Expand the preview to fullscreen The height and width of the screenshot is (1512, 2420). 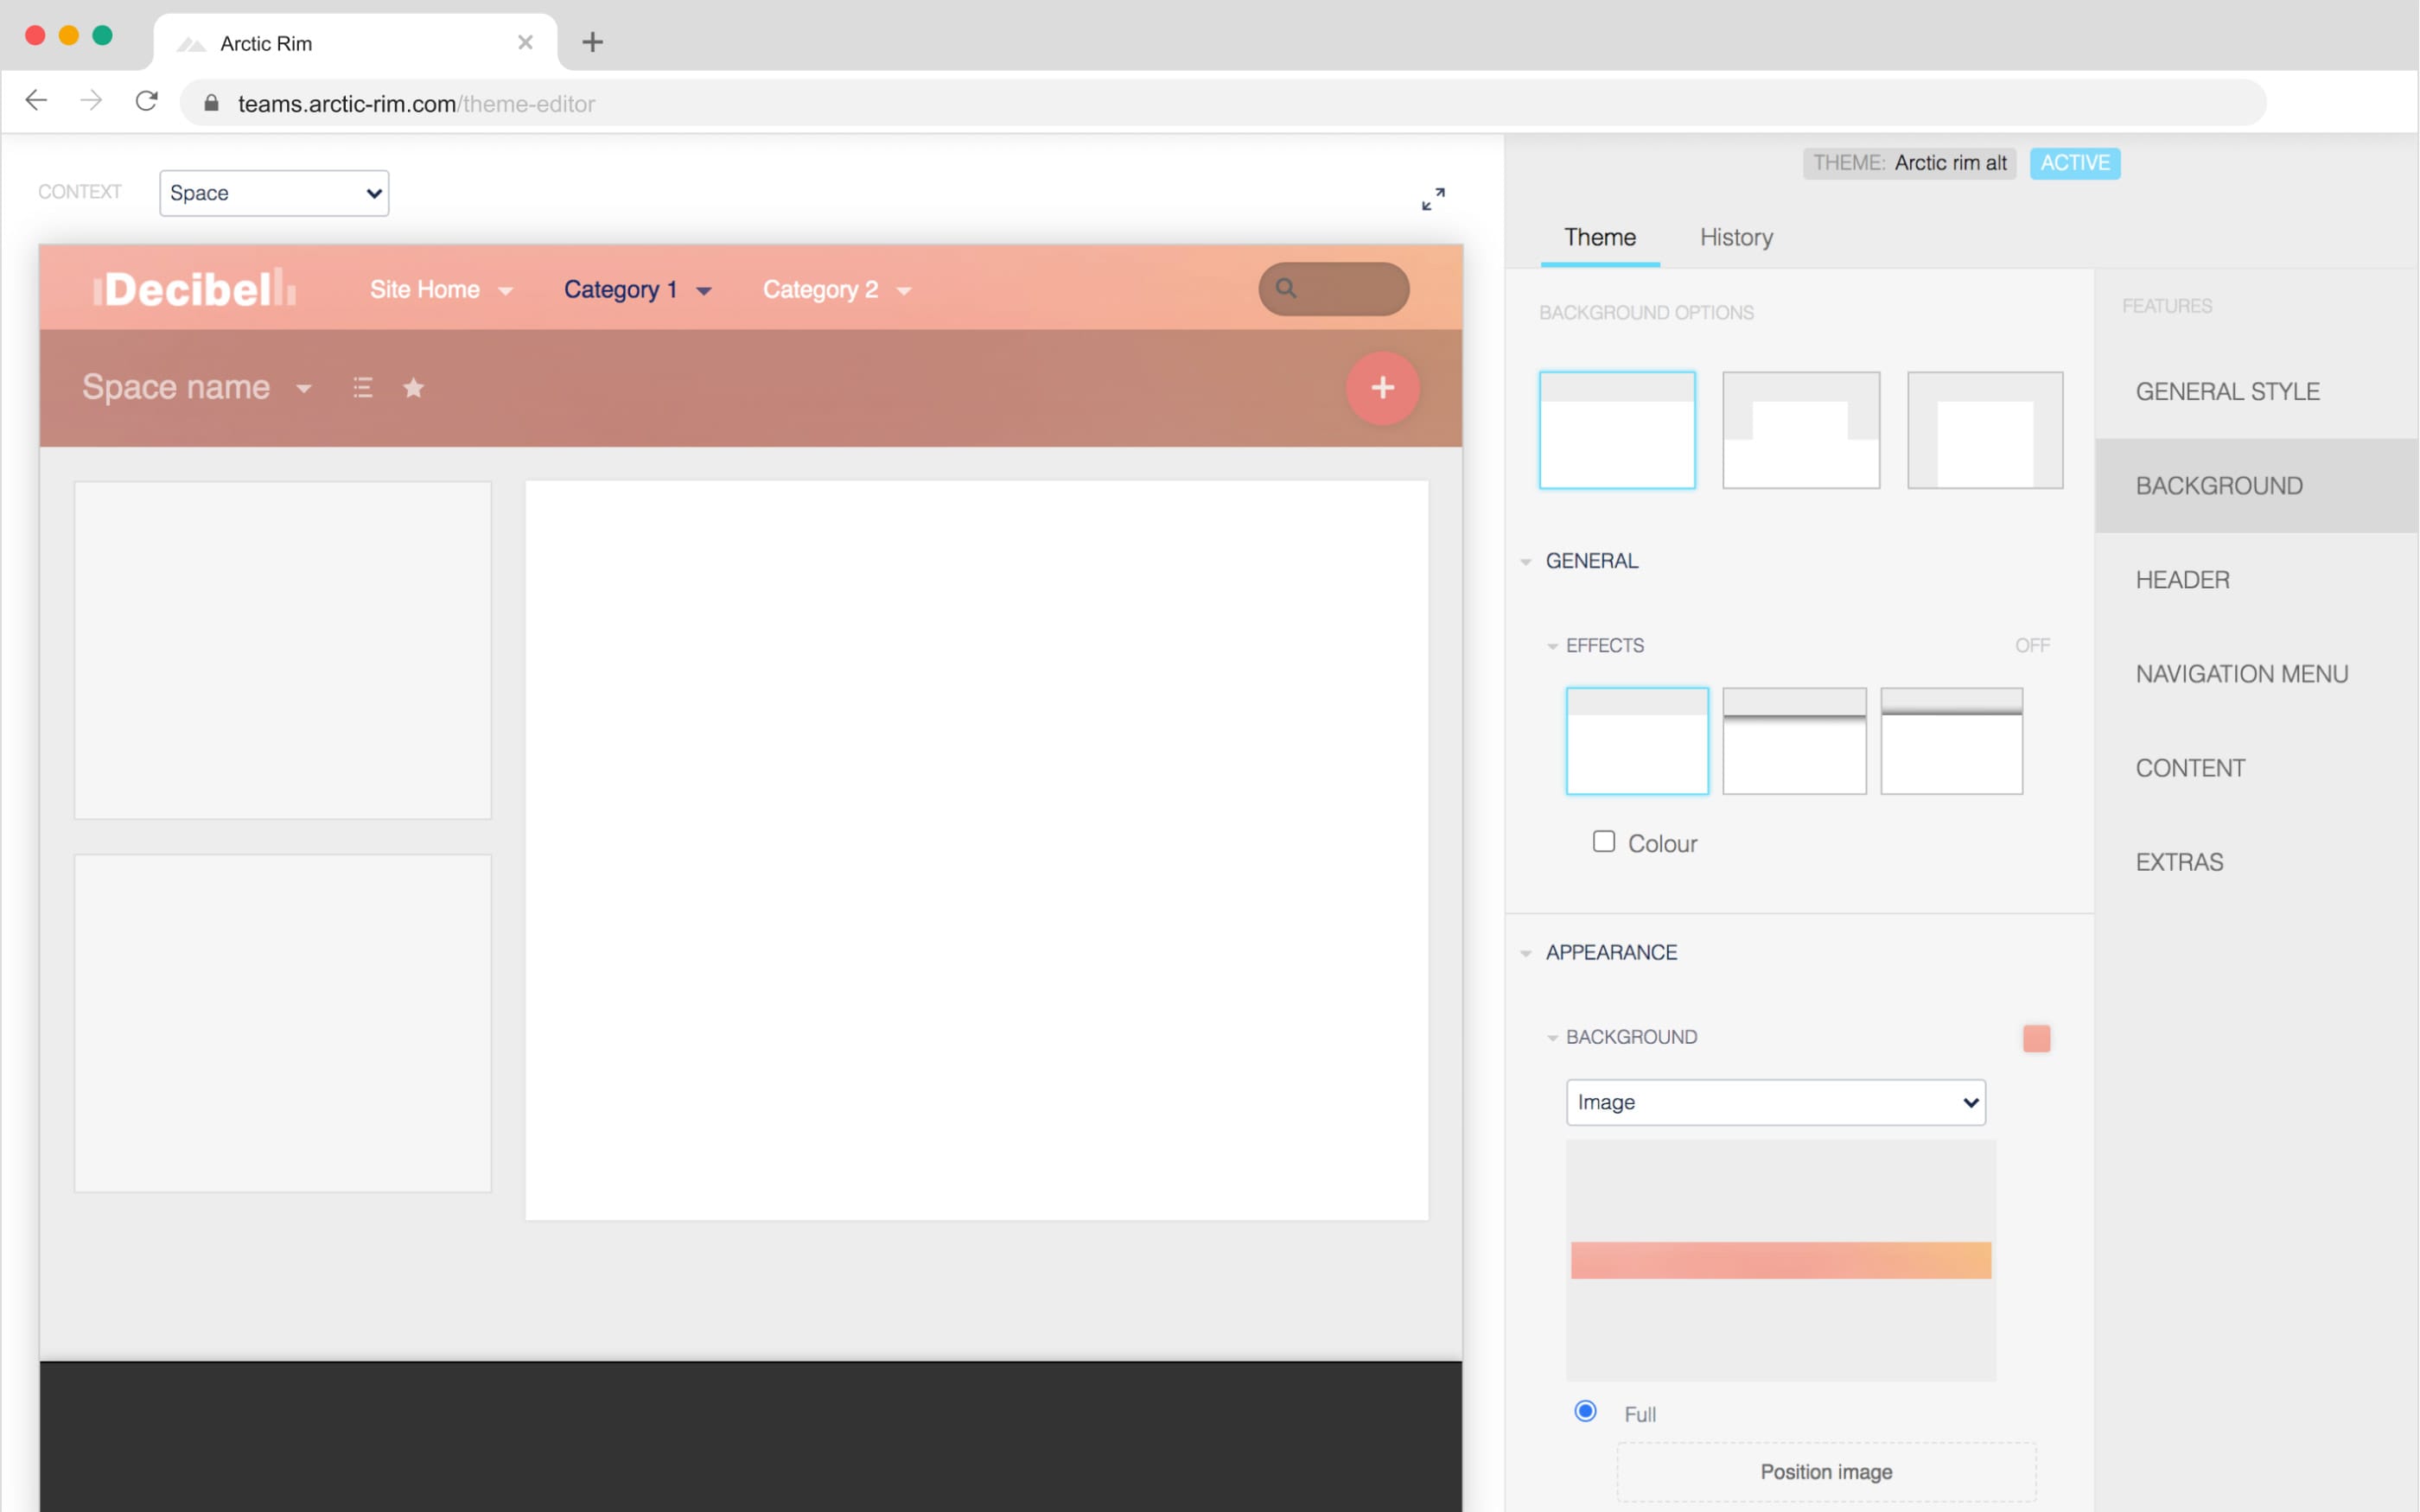click(1433, 199)
